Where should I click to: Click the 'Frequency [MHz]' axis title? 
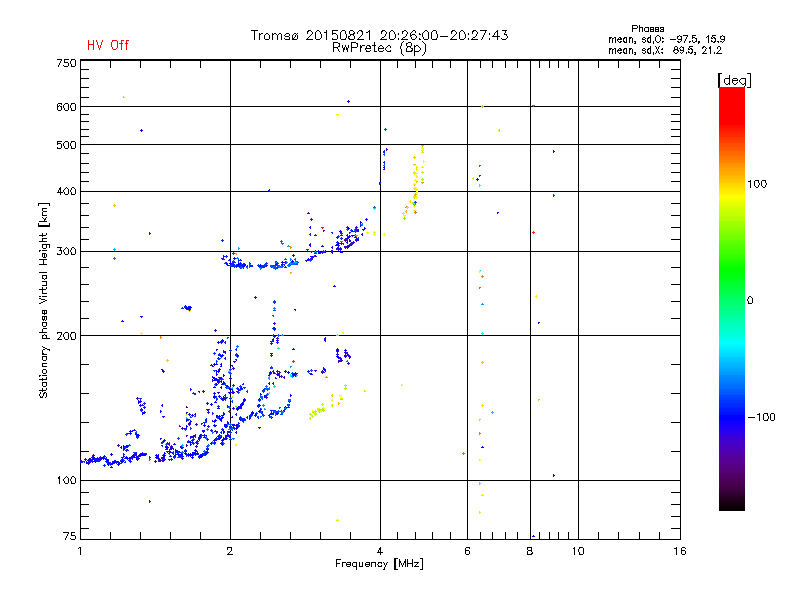point(379,564)
